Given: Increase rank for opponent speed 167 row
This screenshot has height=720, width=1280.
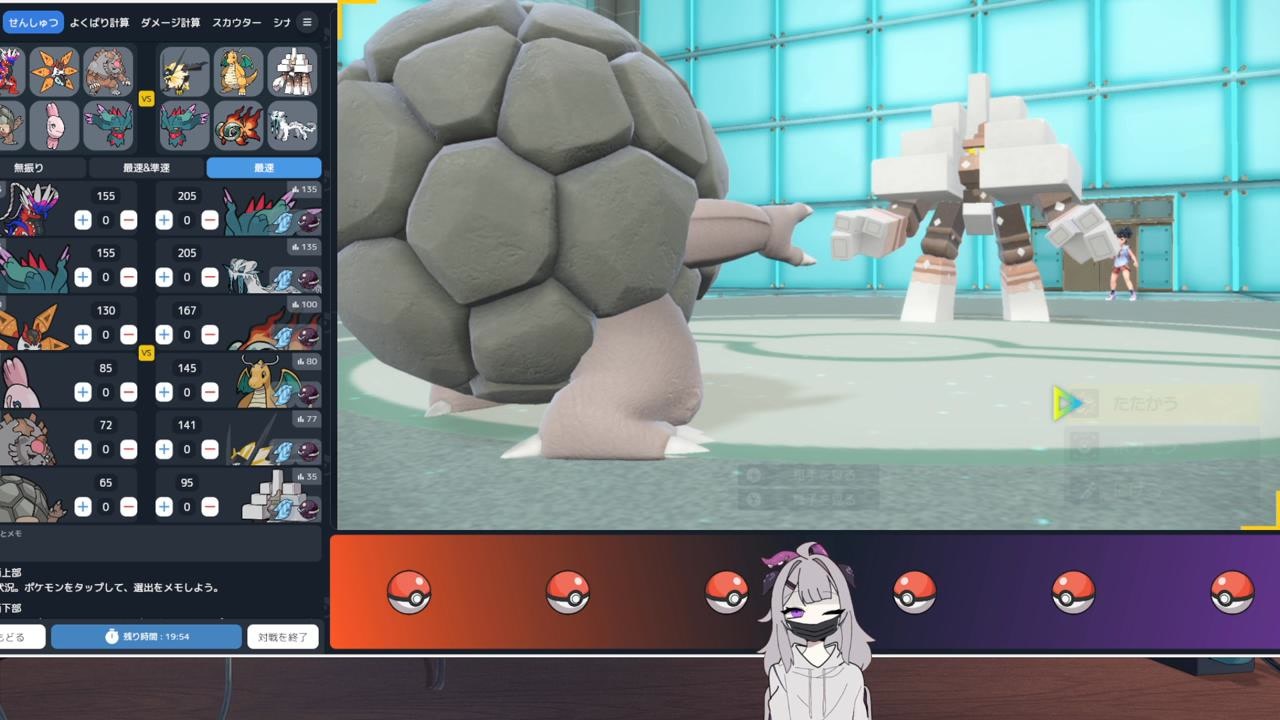Looking at the screenshot, I should click(164, 334).
